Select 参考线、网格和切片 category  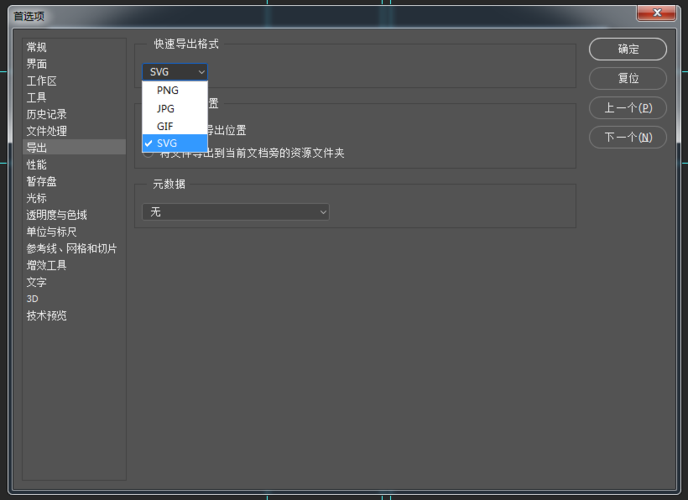(x=72, y=248)
